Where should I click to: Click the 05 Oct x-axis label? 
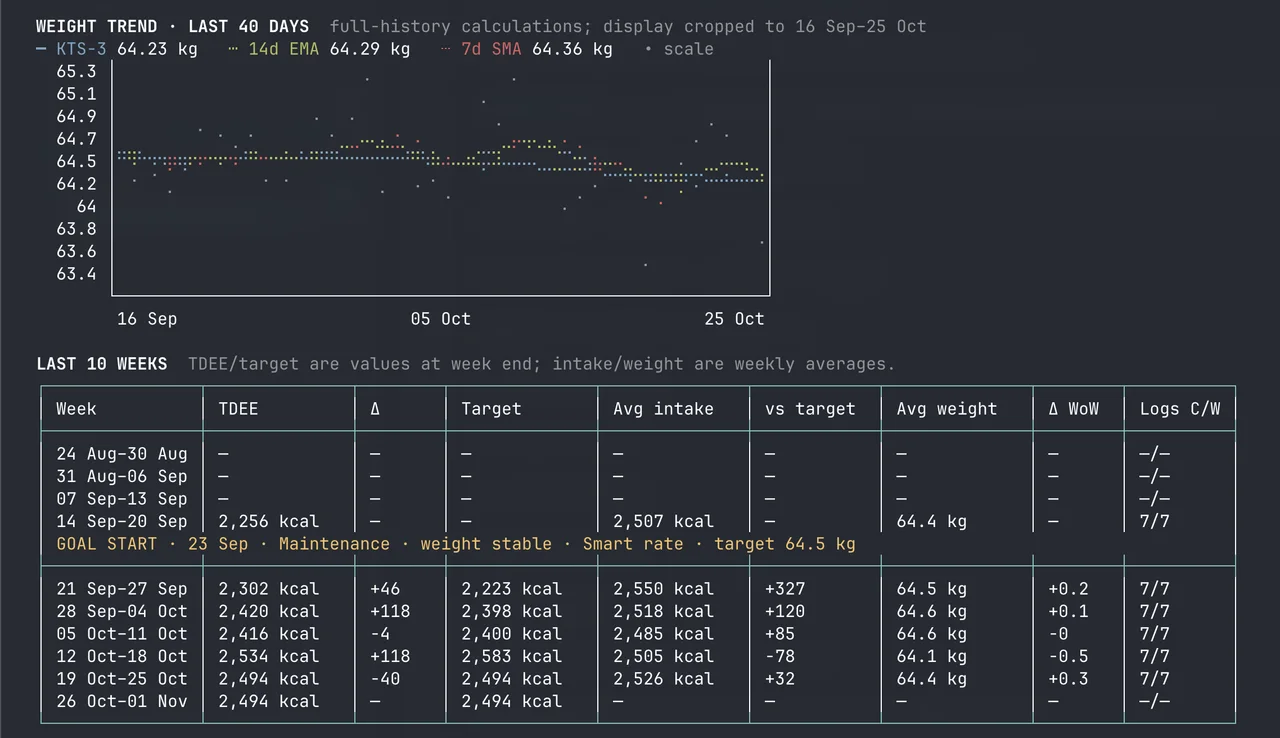click(441, 319)
